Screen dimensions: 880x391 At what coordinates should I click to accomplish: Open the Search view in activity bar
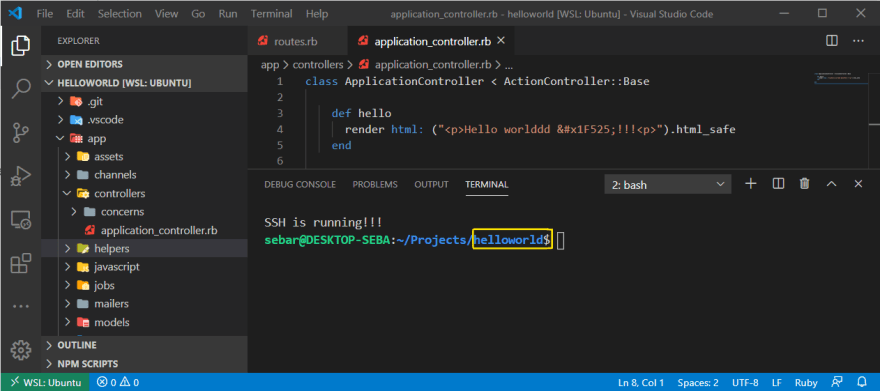click(21, 89)
